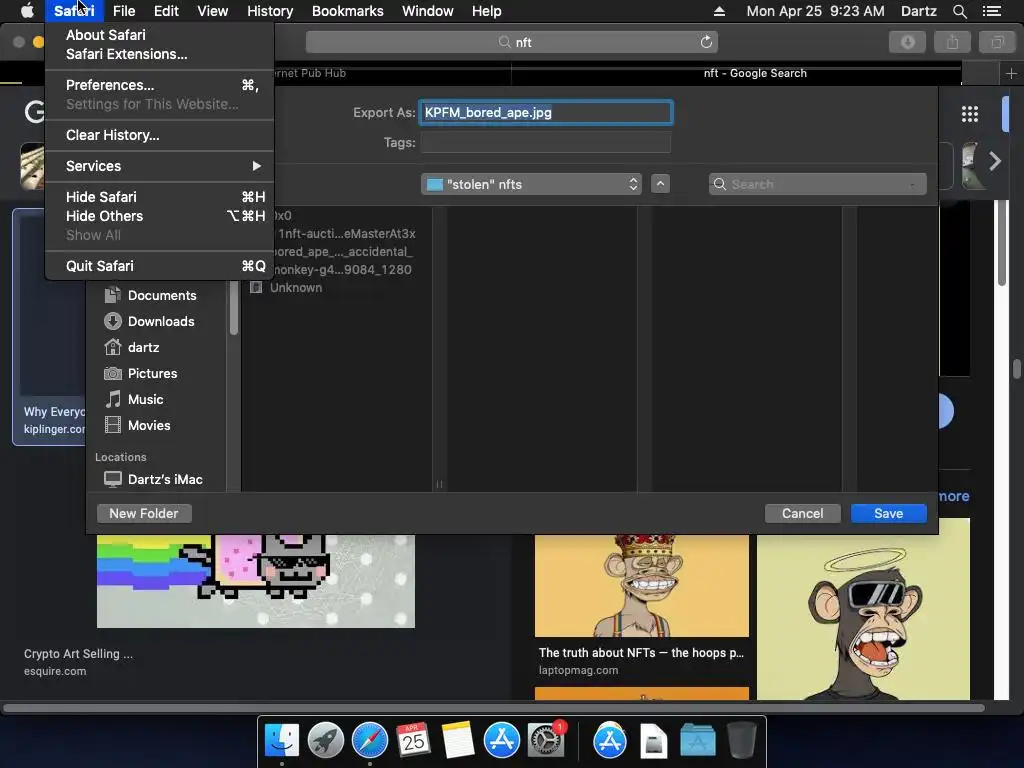Open the Notification Center list icon

992,11
